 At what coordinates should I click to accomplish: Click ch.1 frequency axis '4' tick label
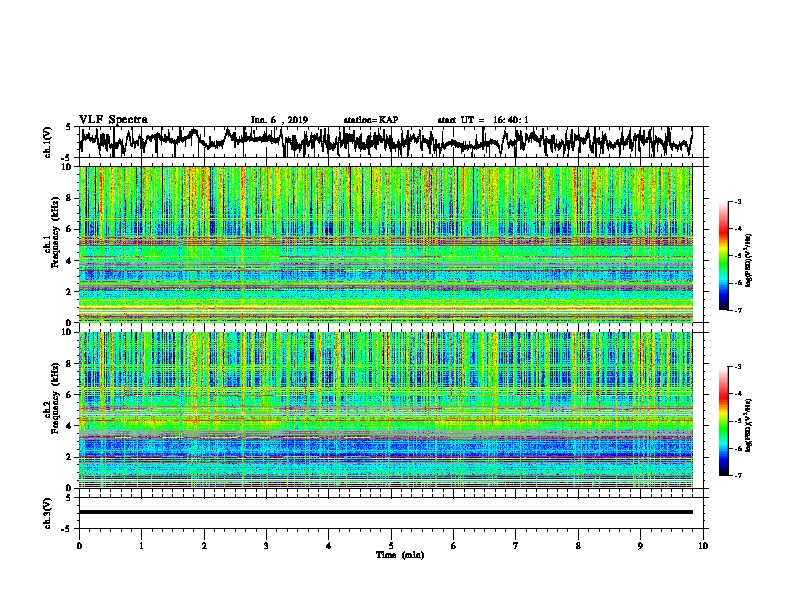70,261
